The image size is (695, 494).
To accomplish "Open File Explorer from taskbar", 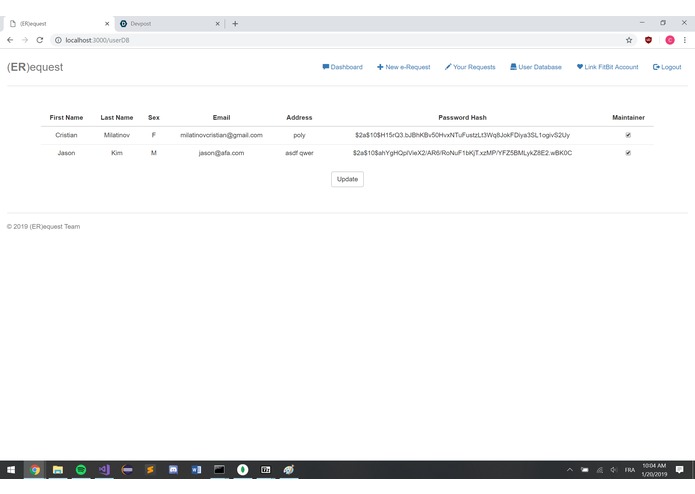I will point(58,470).
